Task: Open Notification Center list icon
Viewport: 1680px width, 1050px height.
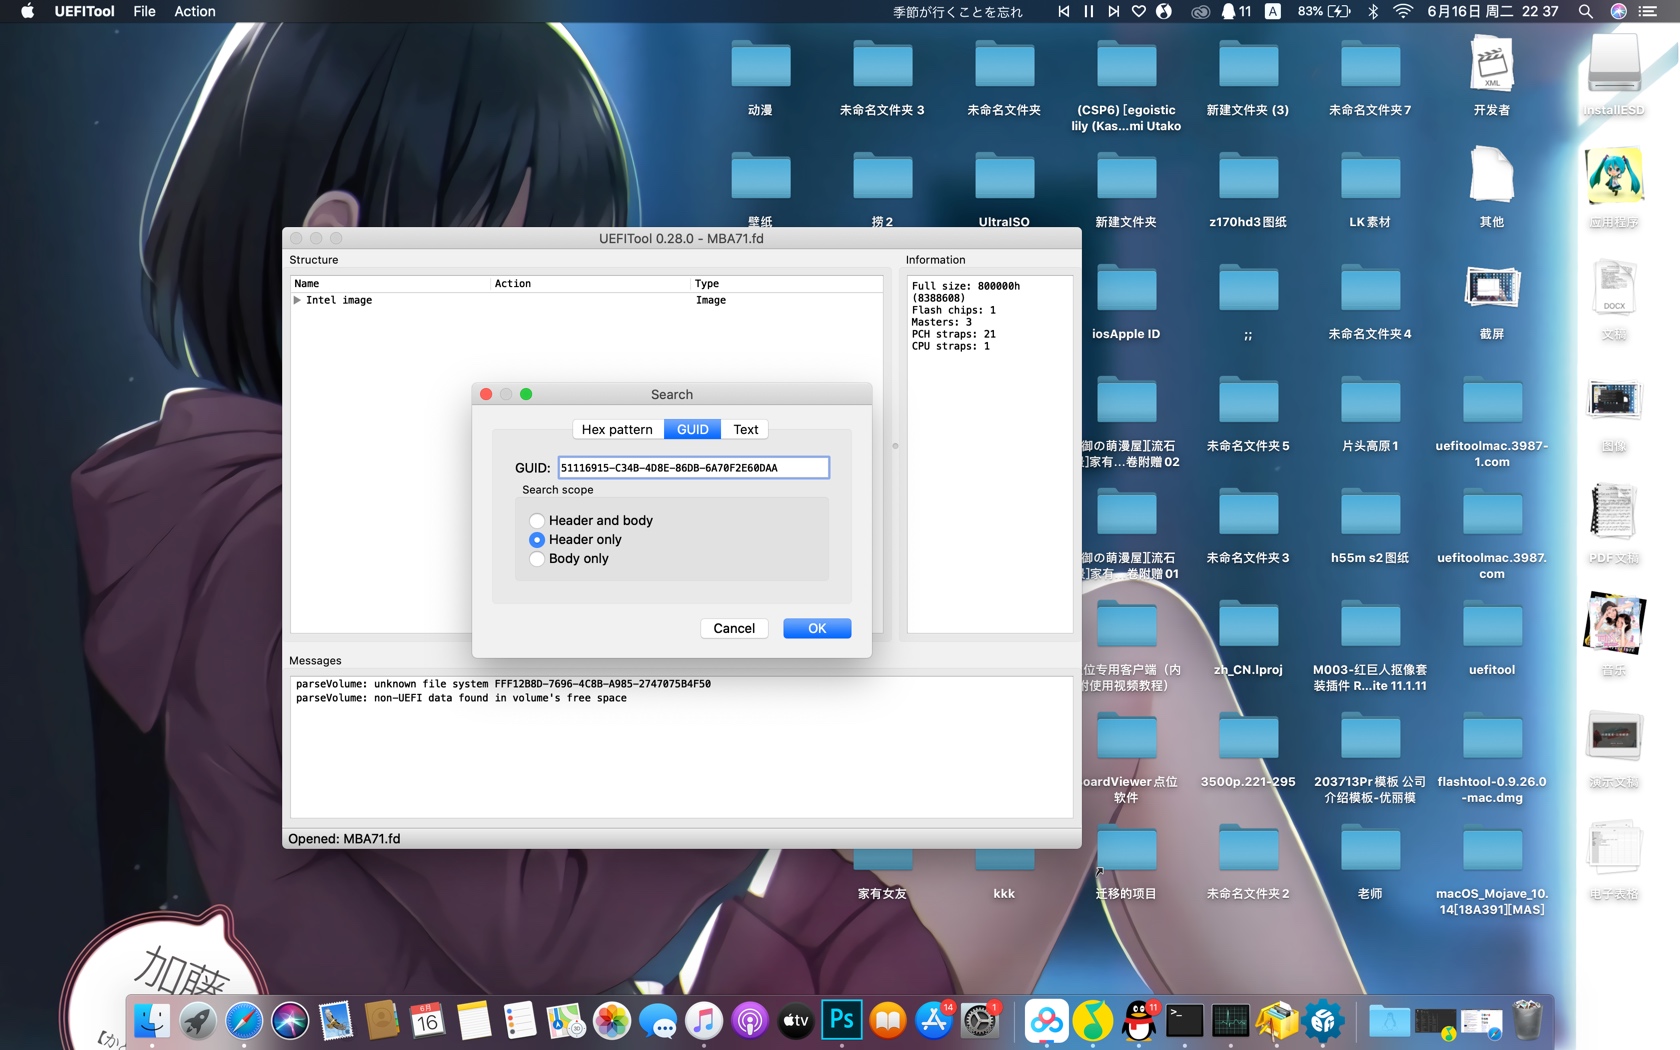Action: [x=1648, y=11]
